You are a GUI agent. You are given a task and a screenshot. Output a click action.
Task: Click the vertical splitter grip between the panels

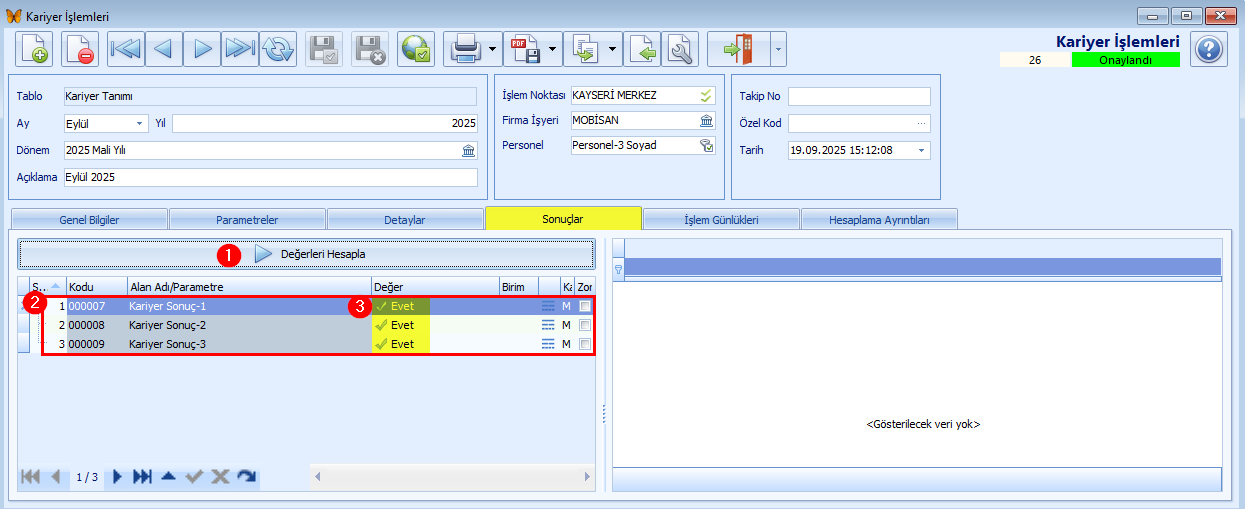click(603, 413)
